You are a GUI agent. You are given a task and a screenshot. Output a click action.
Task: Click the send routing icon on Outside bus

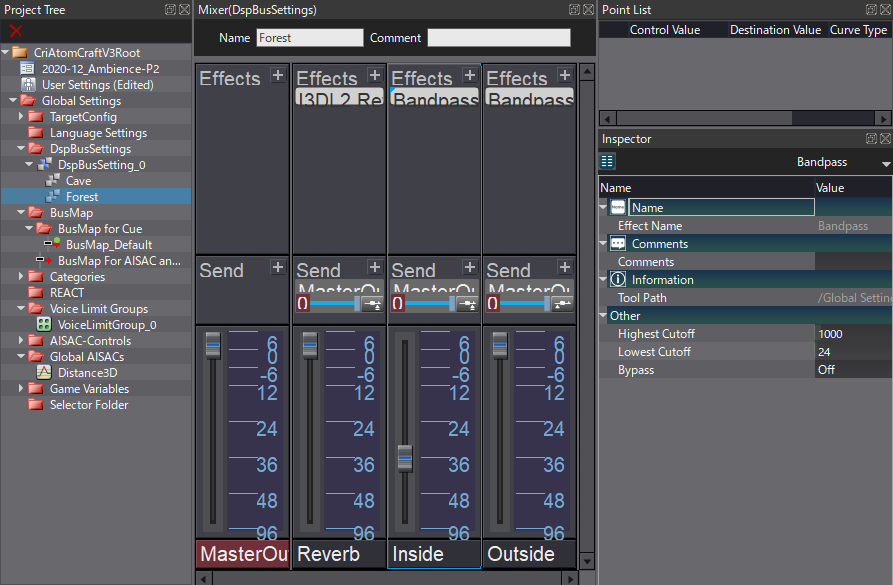563,304
